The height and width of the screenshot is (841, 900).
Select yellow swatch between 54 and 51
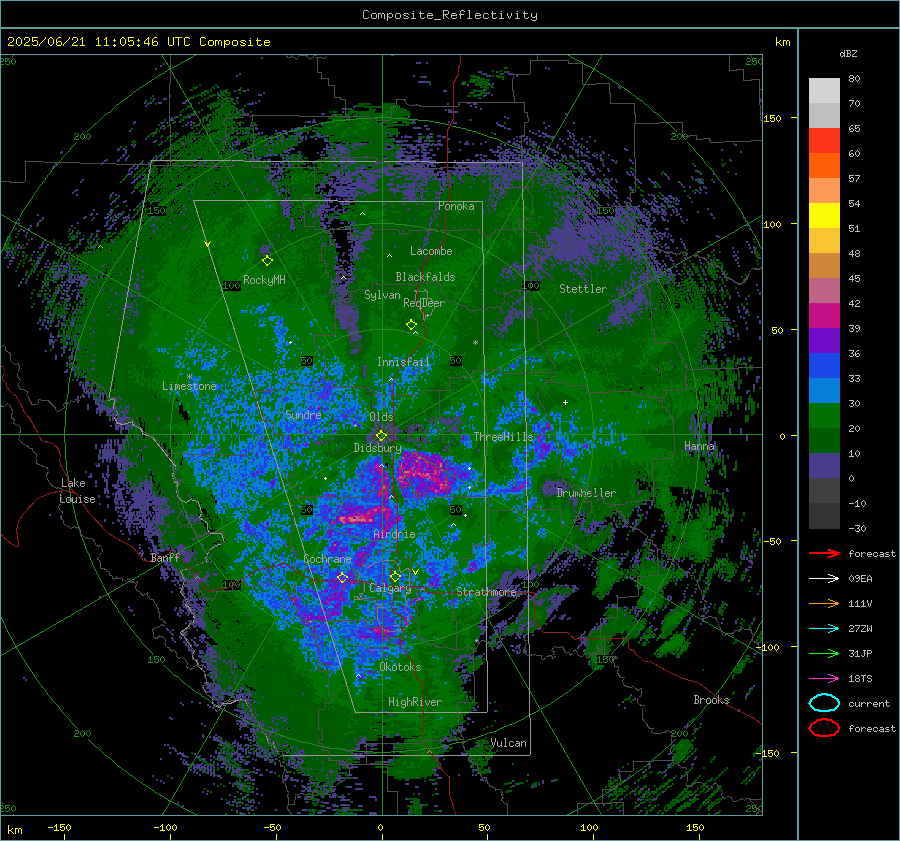click(824, 216)
